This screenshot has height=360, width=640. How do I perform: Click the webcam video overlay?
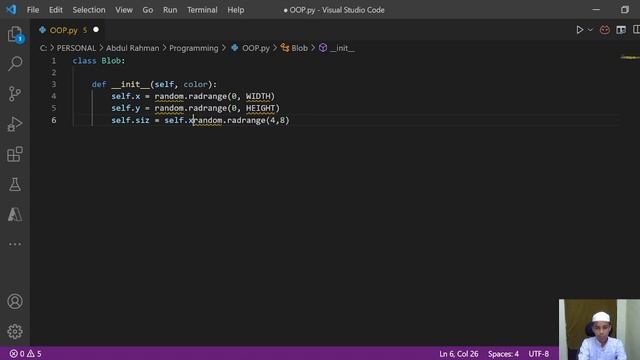point(599,329)
